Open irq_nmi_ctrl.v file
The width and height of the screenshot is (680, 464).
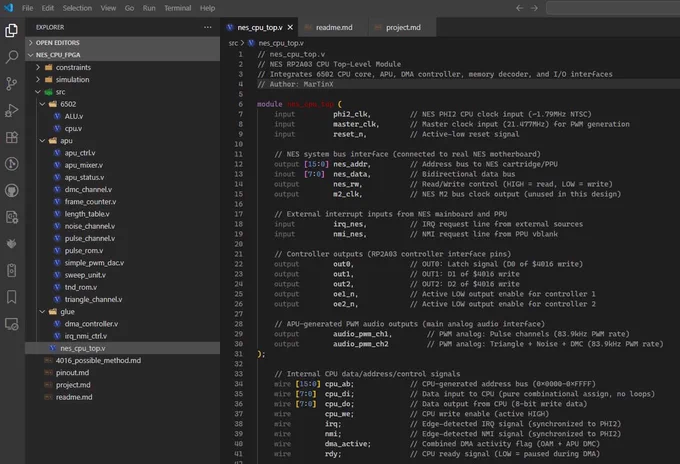pos(122,336)
